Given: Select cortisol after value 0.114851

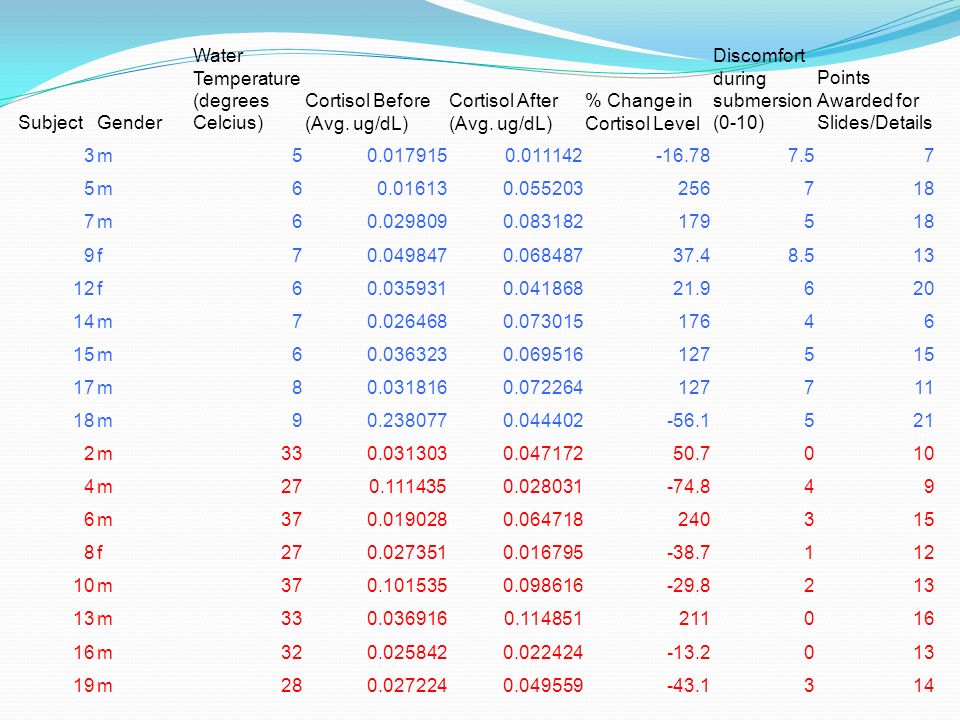Looking at the screenshot, I should (x=544, y=619).
